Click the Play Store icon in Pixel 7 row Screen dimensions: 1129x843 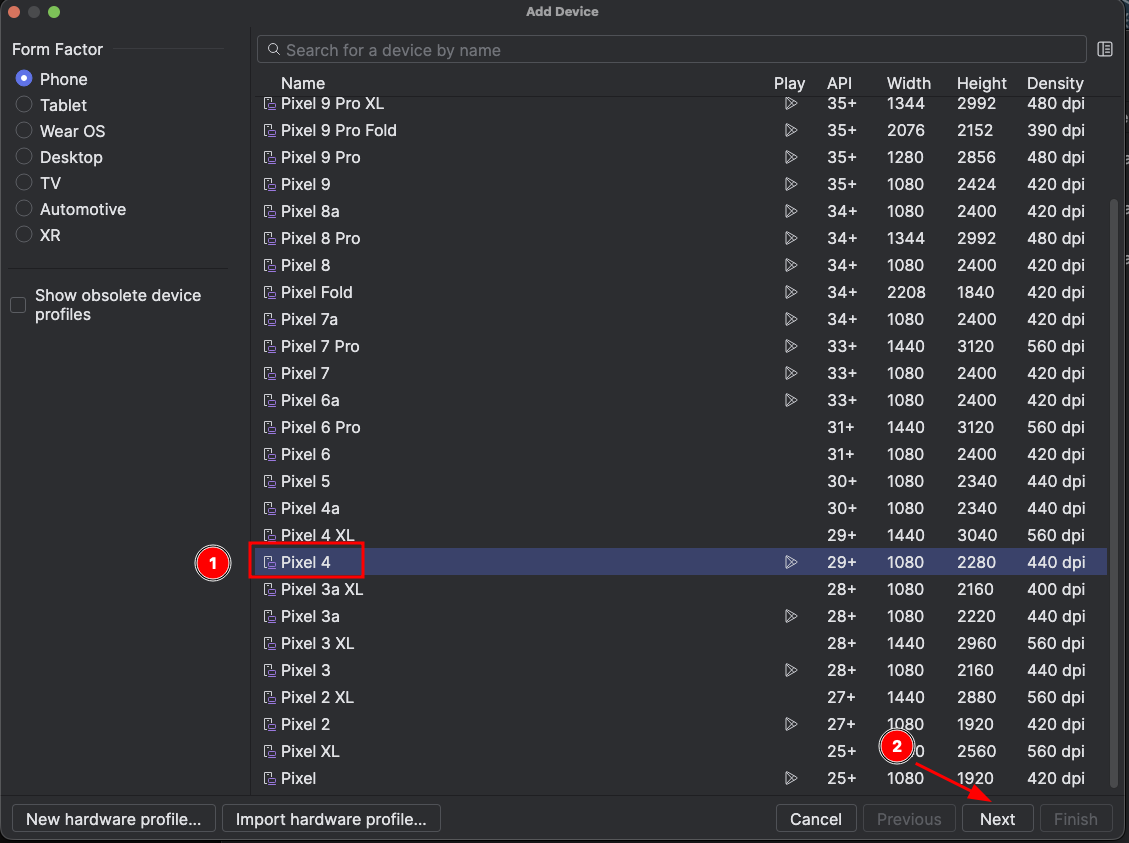791,373
